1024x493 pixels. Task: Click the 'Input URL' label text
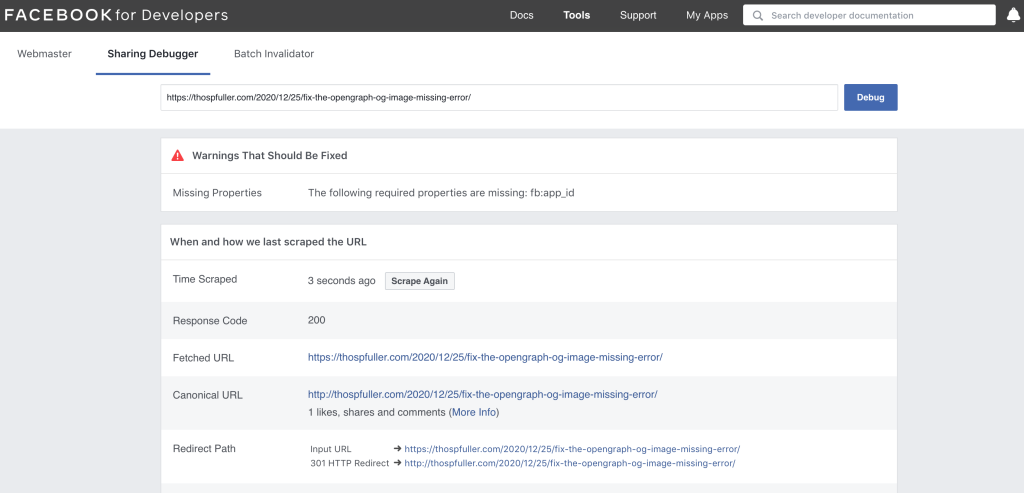[330, 449]
